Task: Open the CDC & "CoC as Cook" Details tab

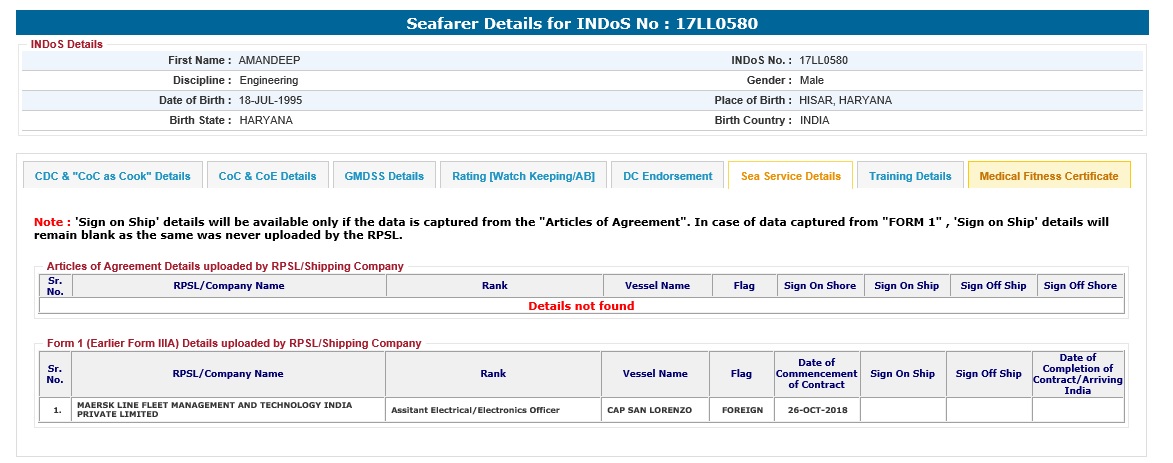Action: tap(113, 176)
